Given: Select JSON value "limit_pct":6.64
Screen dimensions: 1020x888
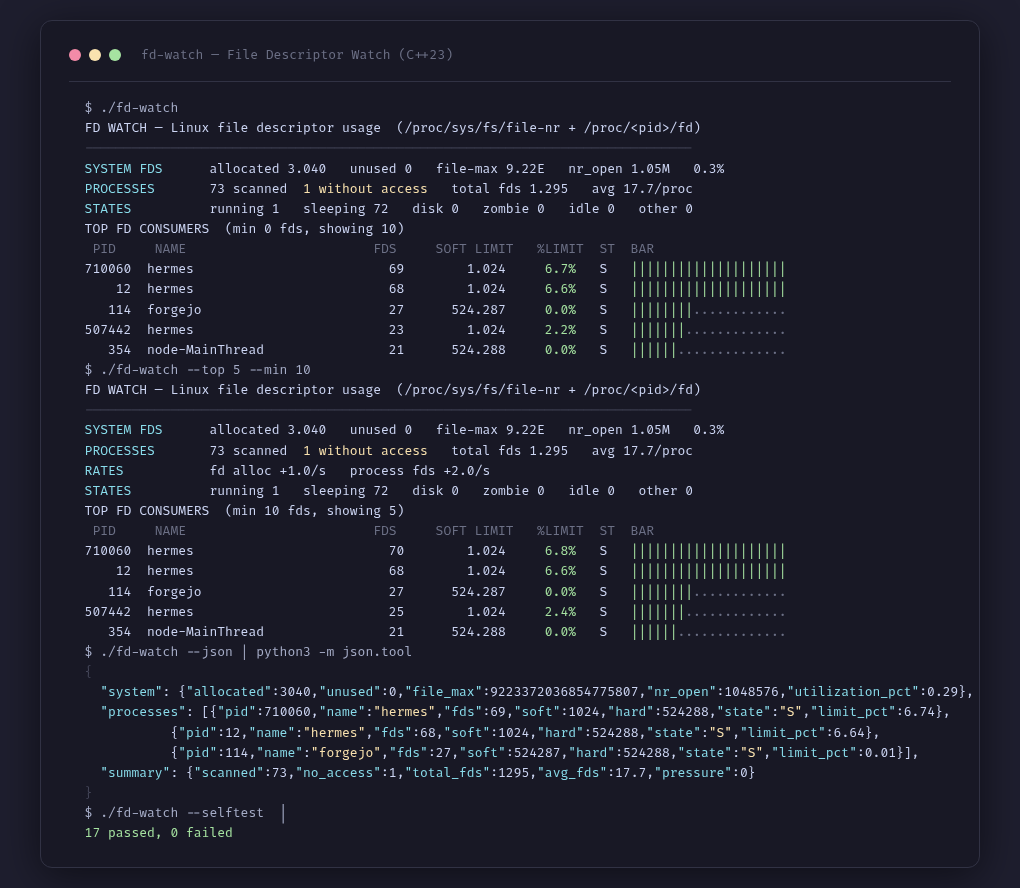Looking at the screenshot, I should 801,733.
